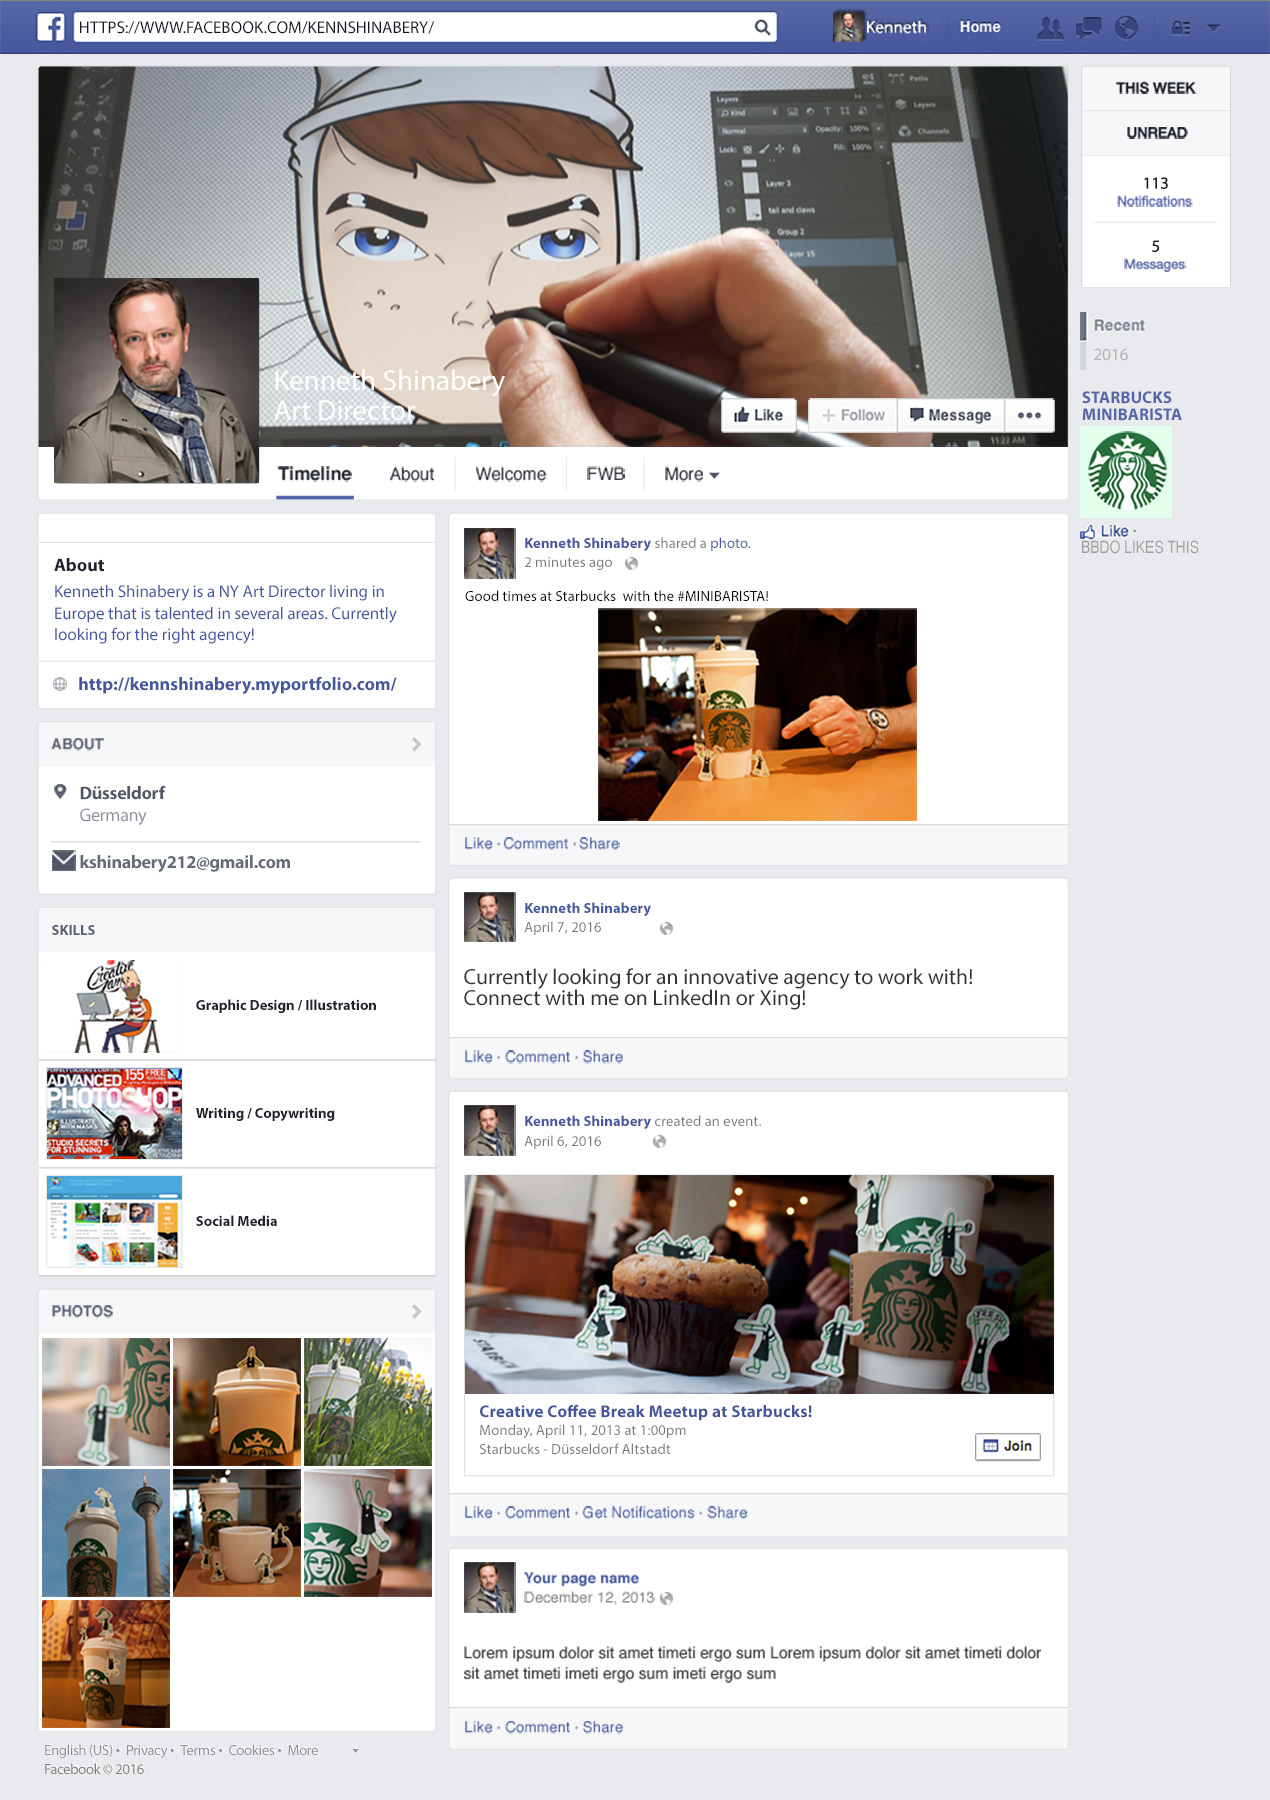This screenshot has width=1270, height=1800.
Task: Click Kenneth's small avatar in top bar
Action: (x=848, y=27)
